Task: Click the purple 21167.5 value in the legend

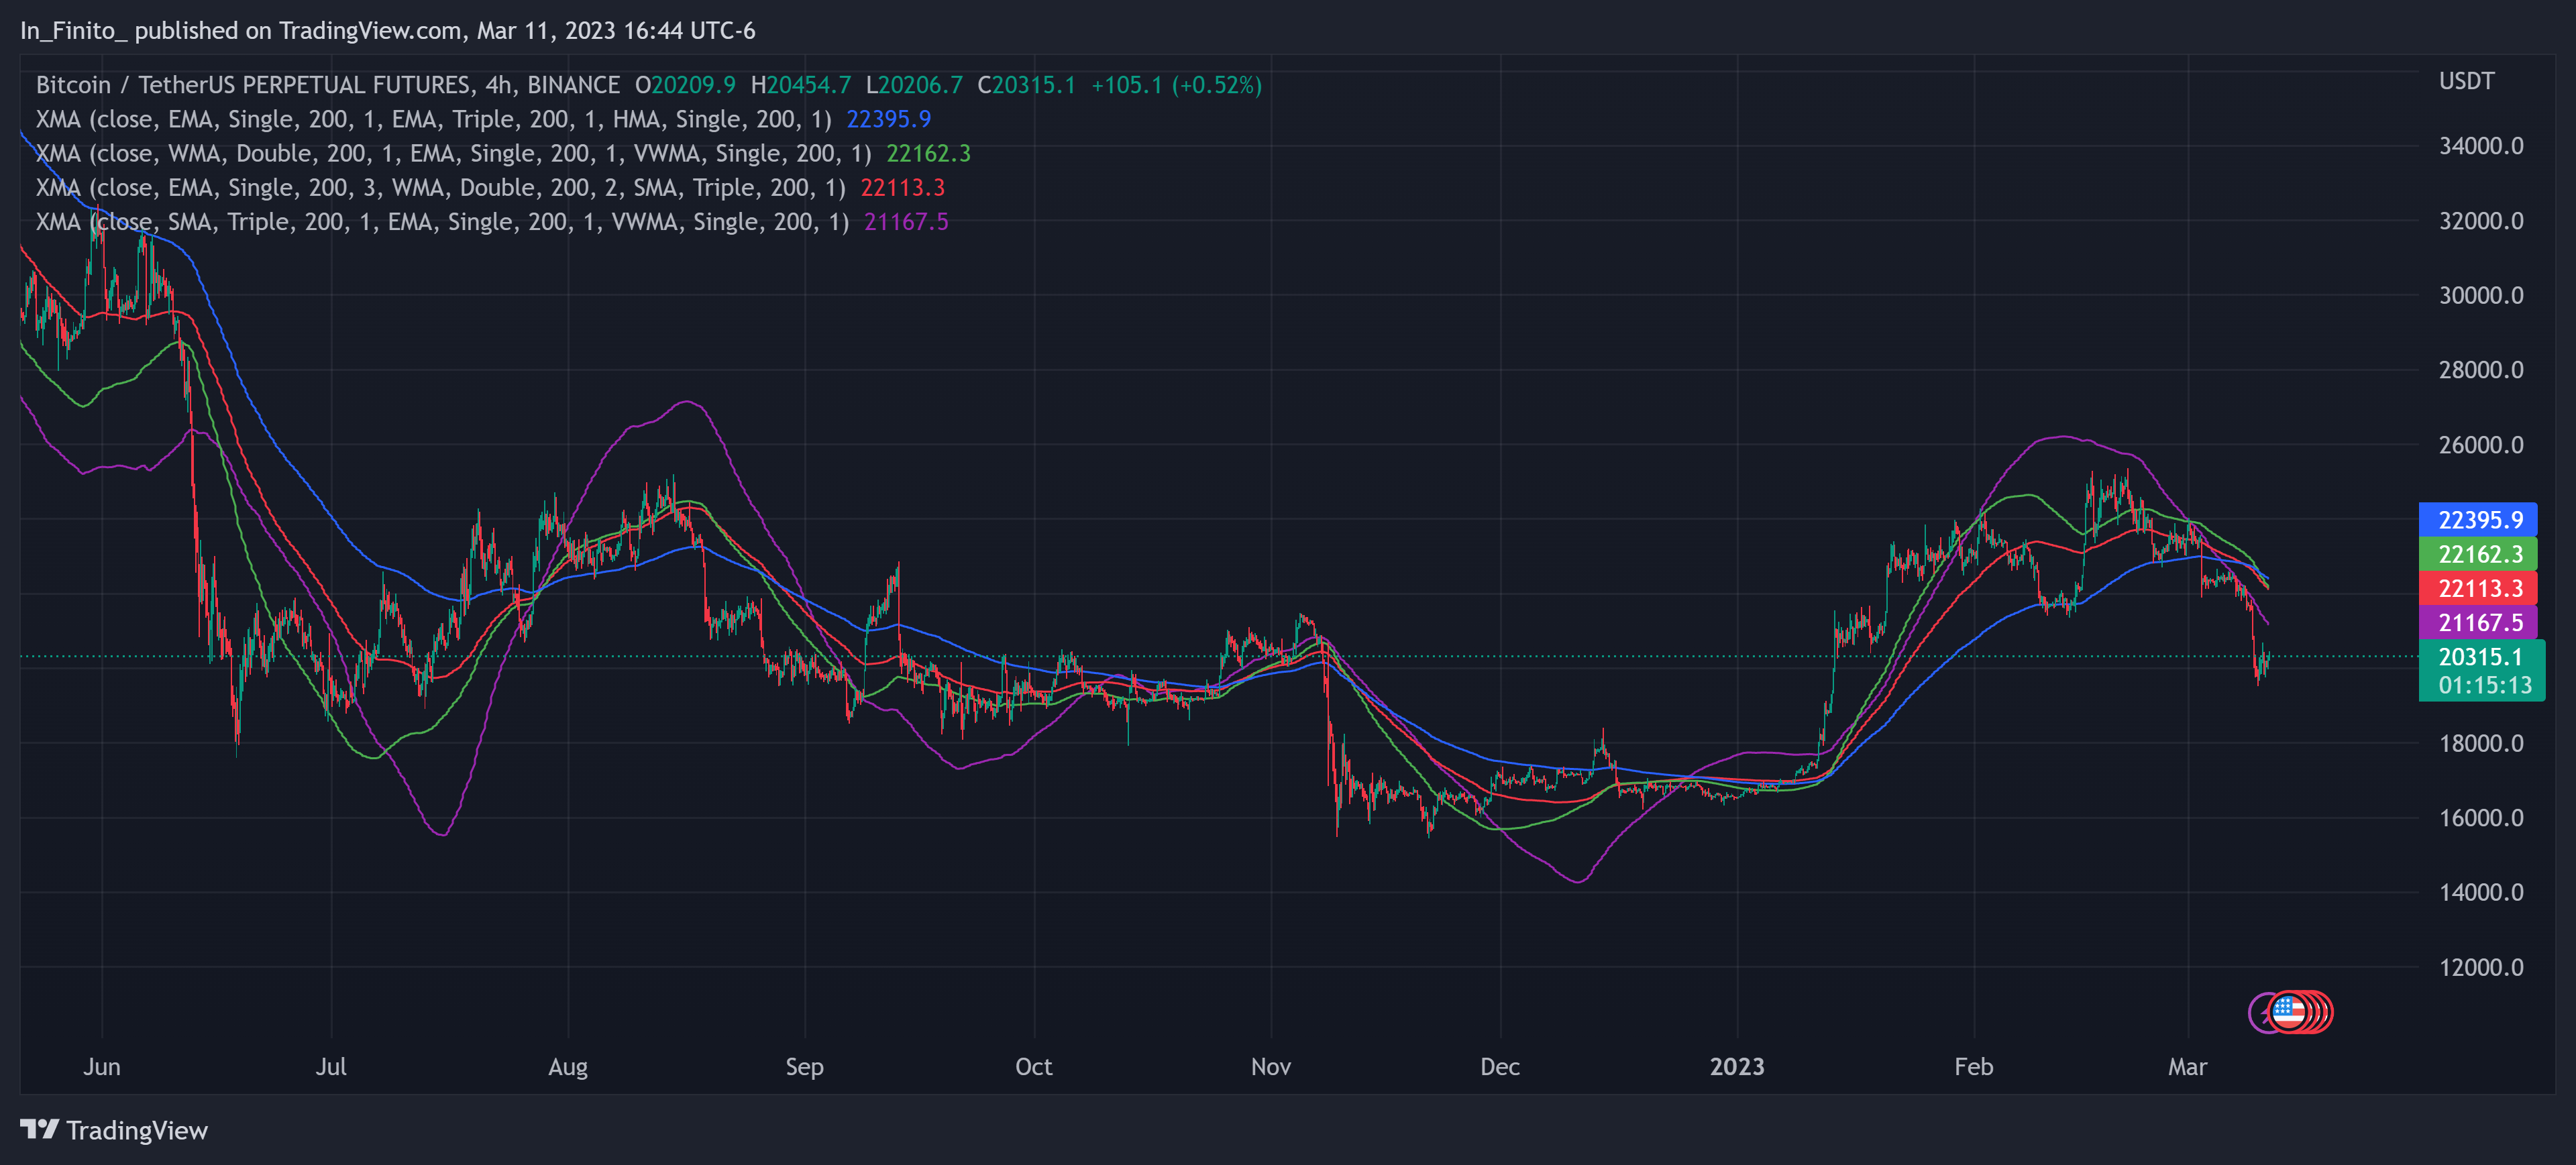Action: point(906,221)
